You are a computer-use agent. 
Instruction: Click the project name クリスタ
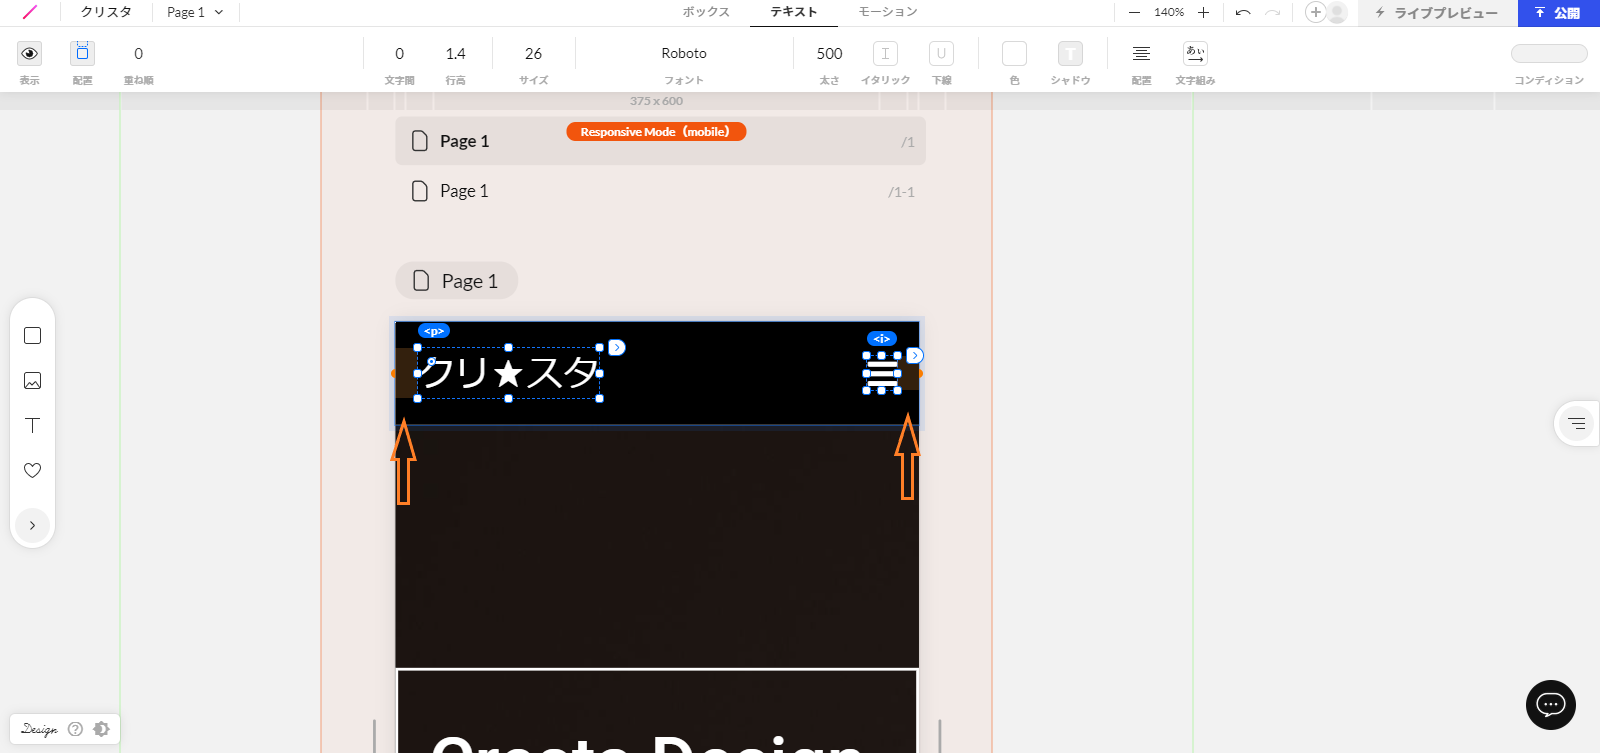tap(106, 12)
